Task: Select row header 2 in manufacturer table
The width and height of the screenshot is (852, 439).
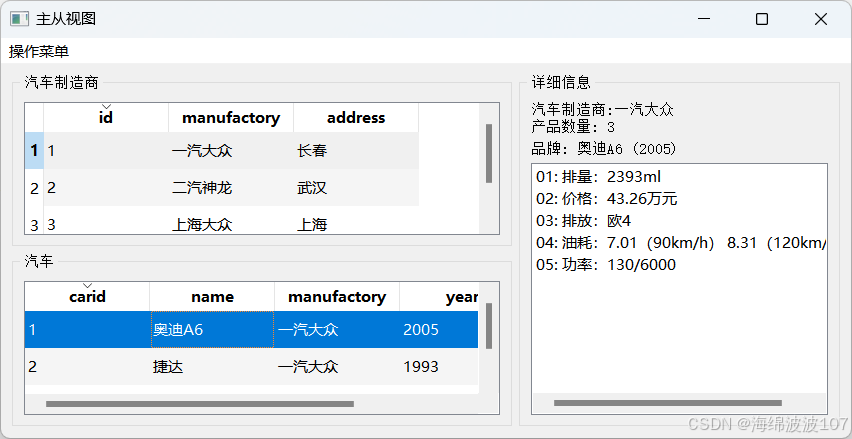Action: pos(34,188)
